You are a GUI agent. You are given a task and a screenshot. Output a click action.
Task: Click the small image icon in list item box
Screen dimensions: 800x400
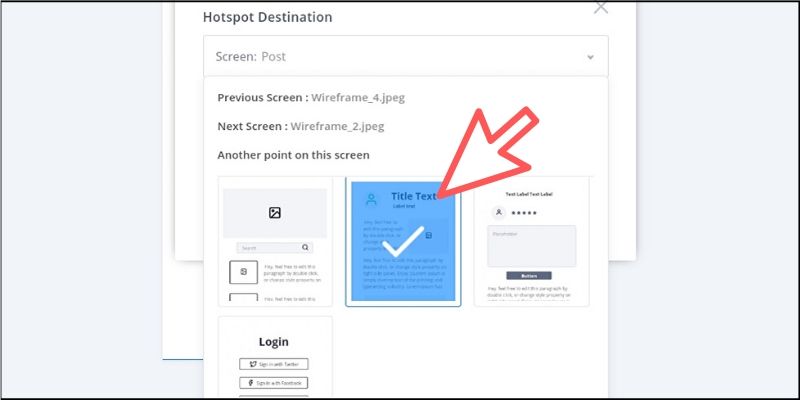[243, 272]
